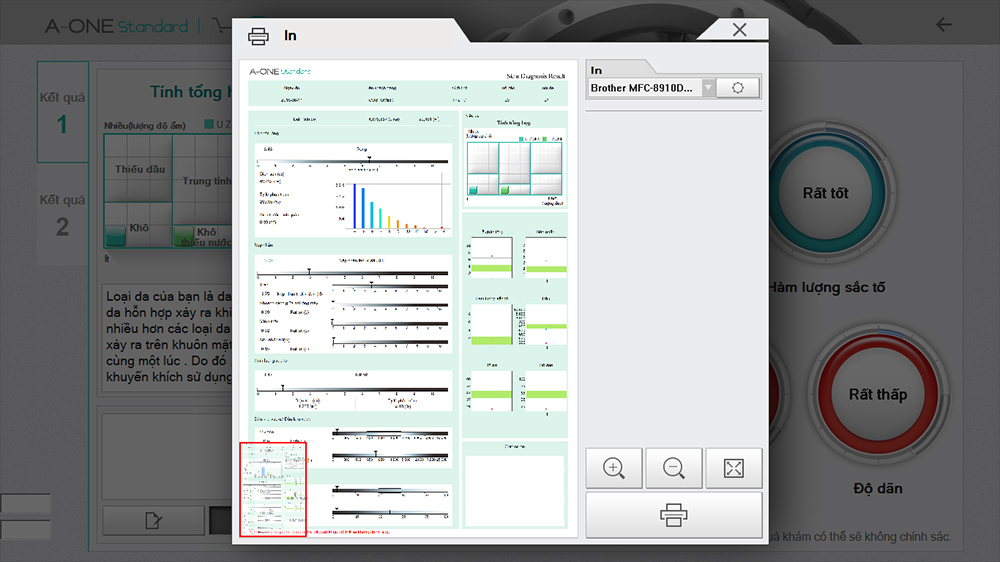Select the Thiếu dầu skin type cell
Viewport: 1000px width, 562px height.
click(138, 170)
